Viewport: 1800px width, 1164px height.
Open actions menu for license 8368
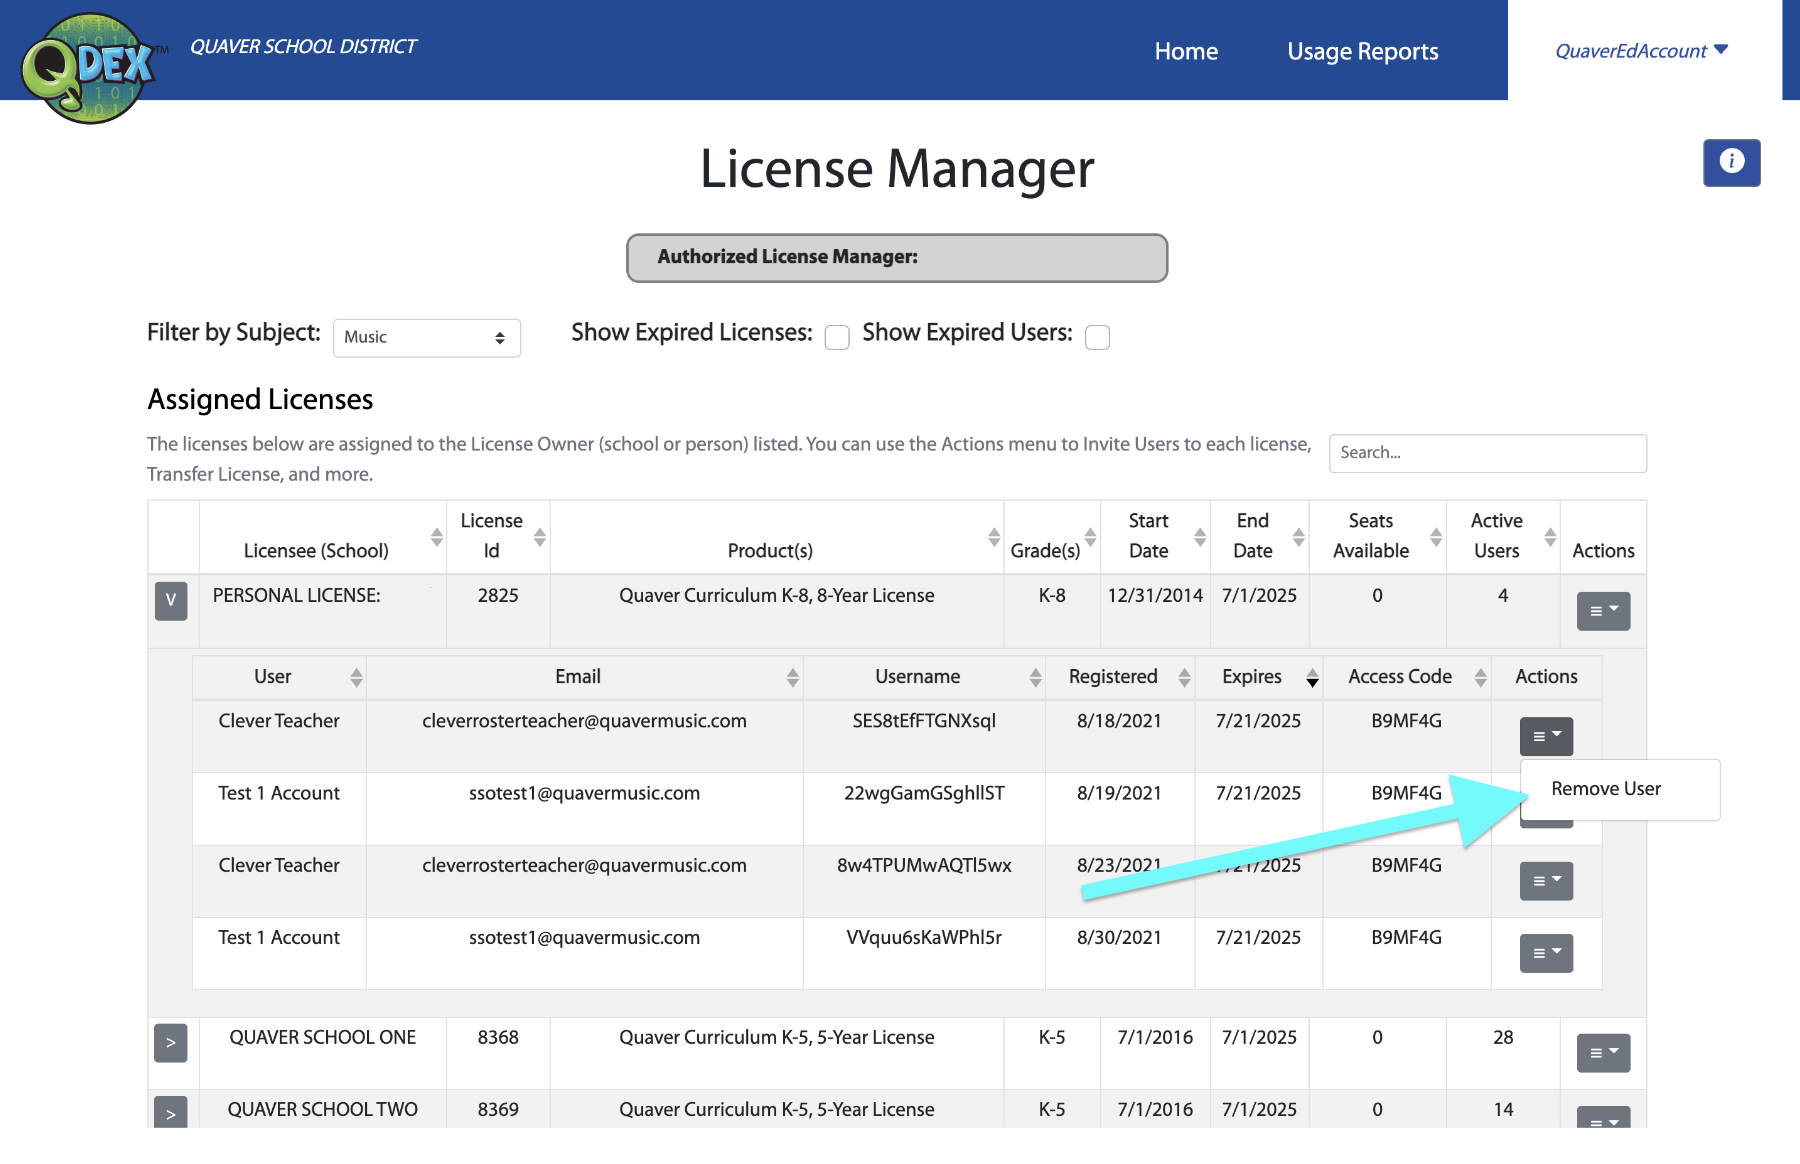1603,1053
